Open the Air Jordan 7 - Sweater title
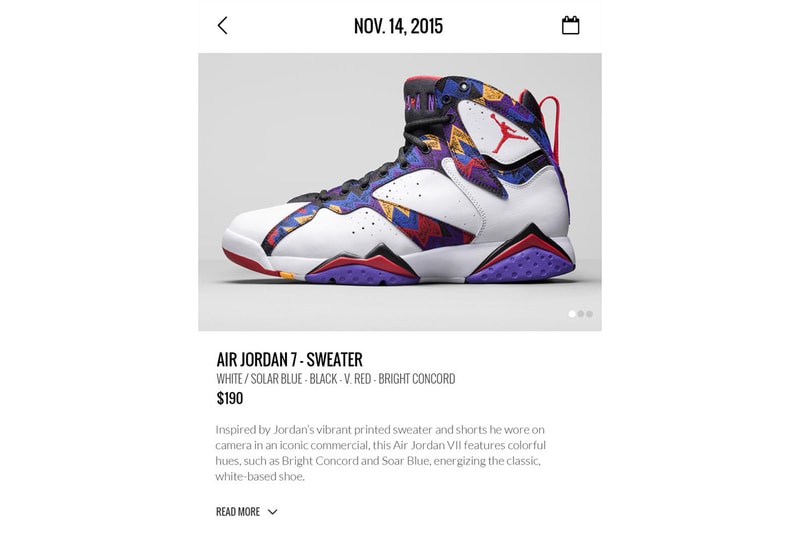This screenshot has height=533, width=800. pos(289,360)
